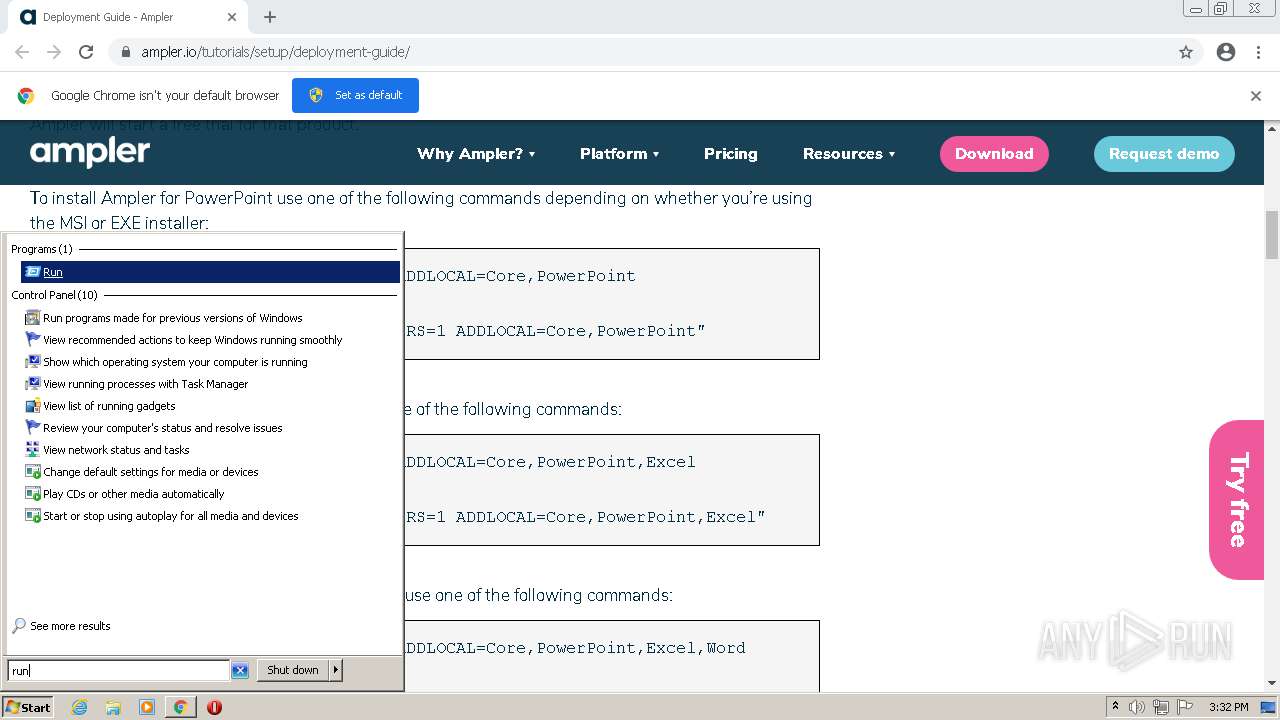Open the Pricing page
The image size is (1280, 720).
point(730,153)
